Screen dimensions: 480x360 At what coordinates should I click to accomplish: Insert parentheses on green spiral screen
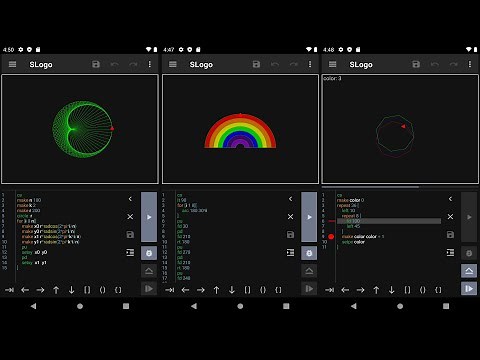[103, 290]
